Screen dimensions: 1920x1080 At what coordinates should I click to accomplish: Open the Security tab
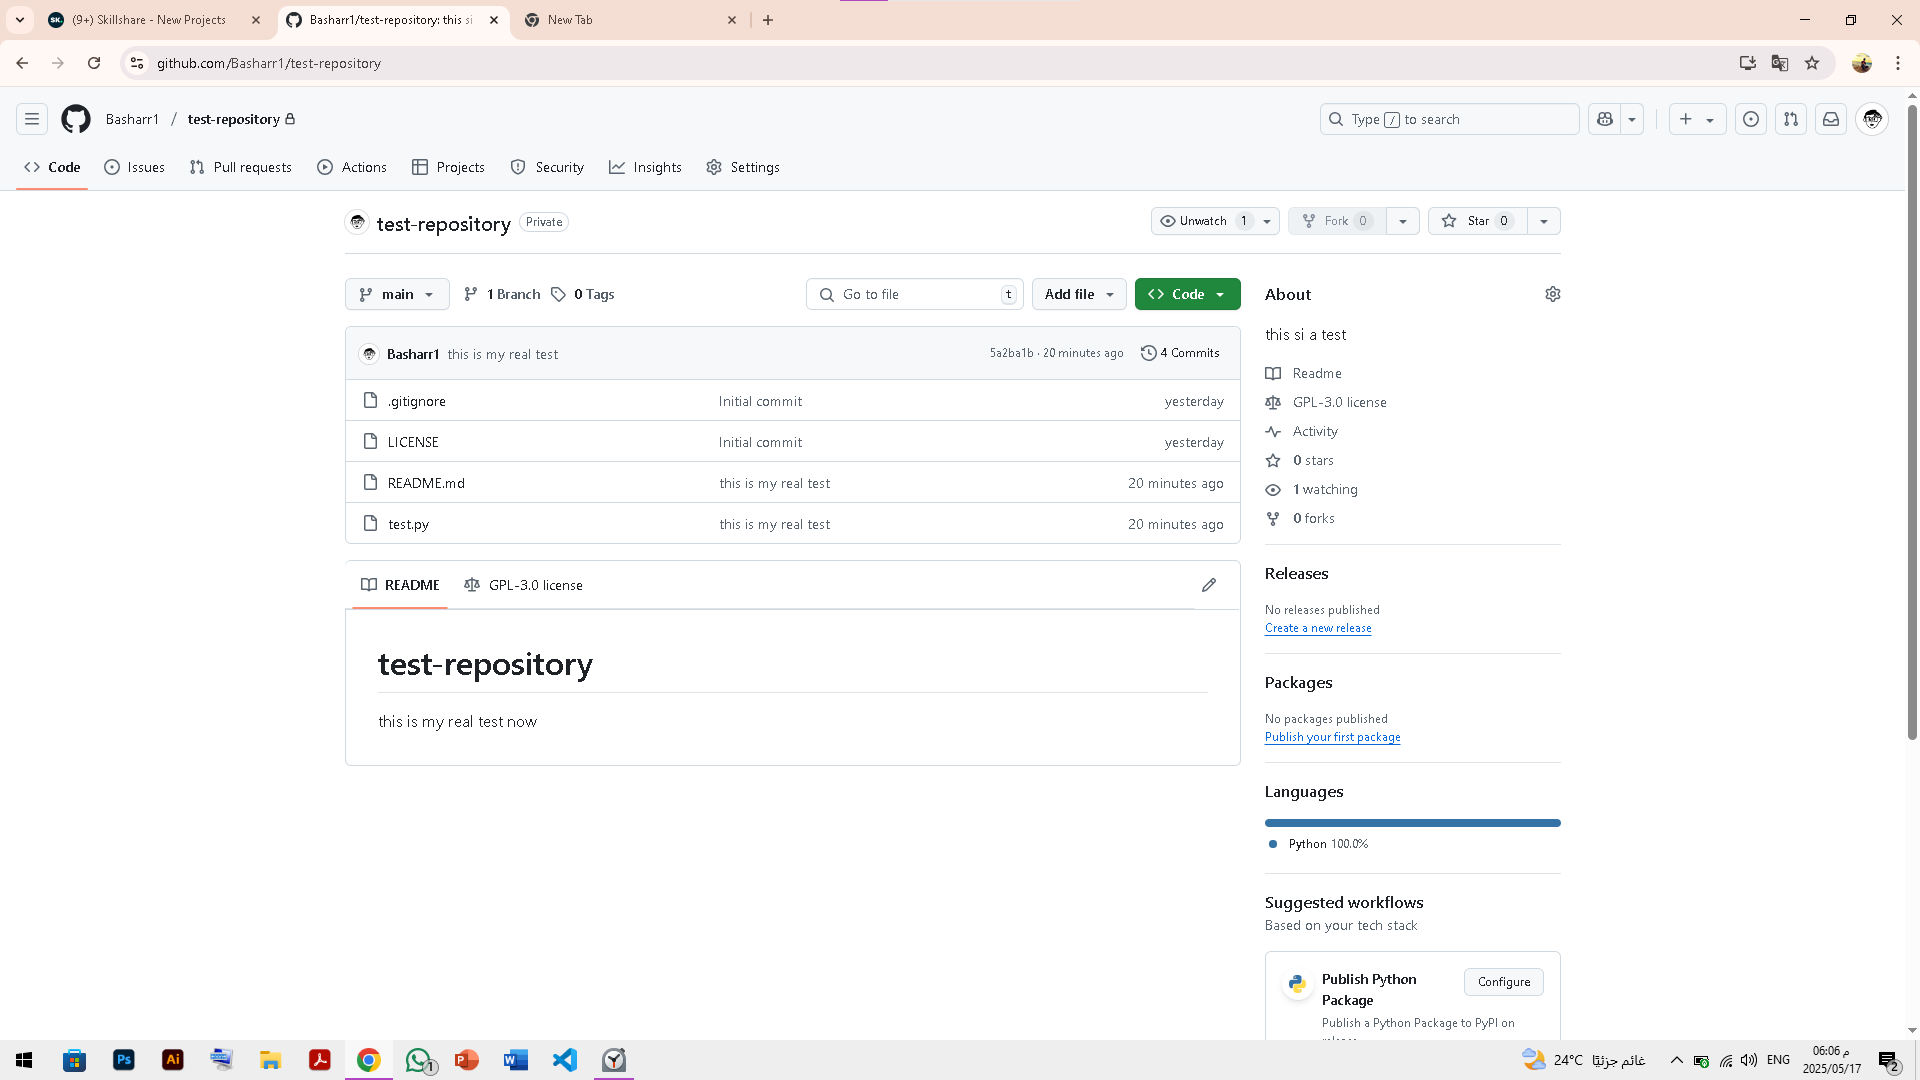coord(547,167)
